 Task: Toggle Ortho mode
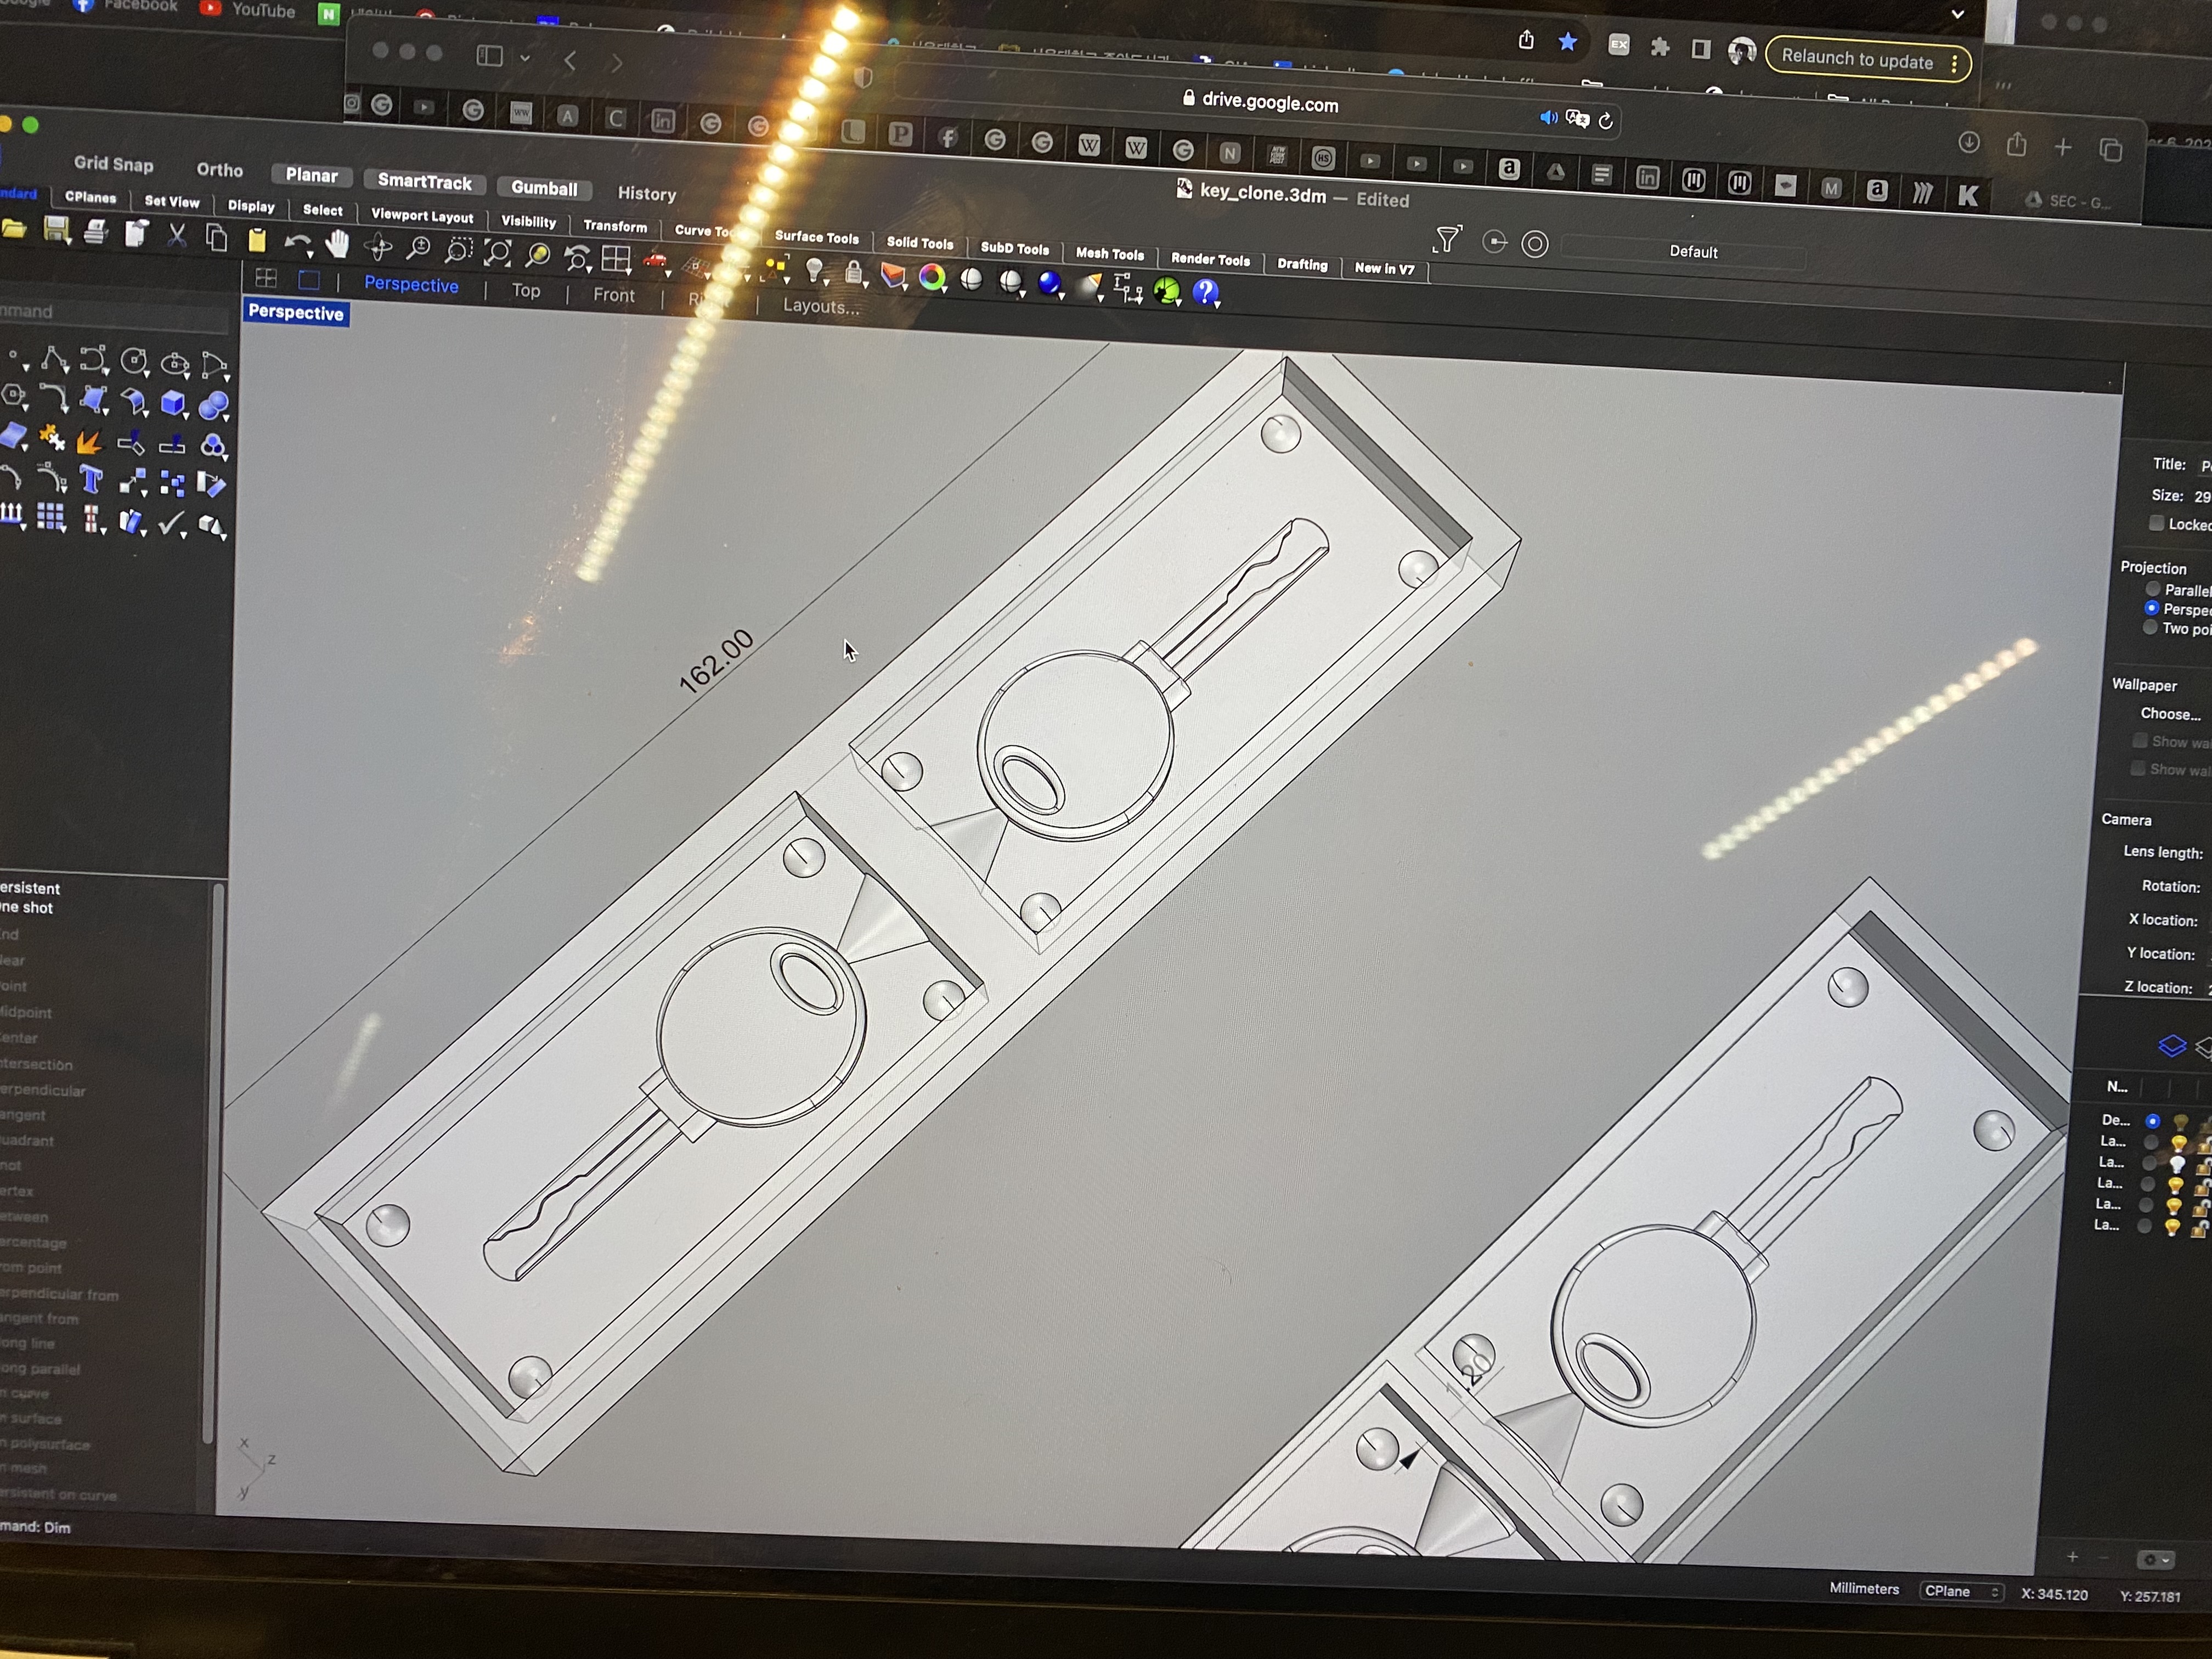[x=220, y=170]
